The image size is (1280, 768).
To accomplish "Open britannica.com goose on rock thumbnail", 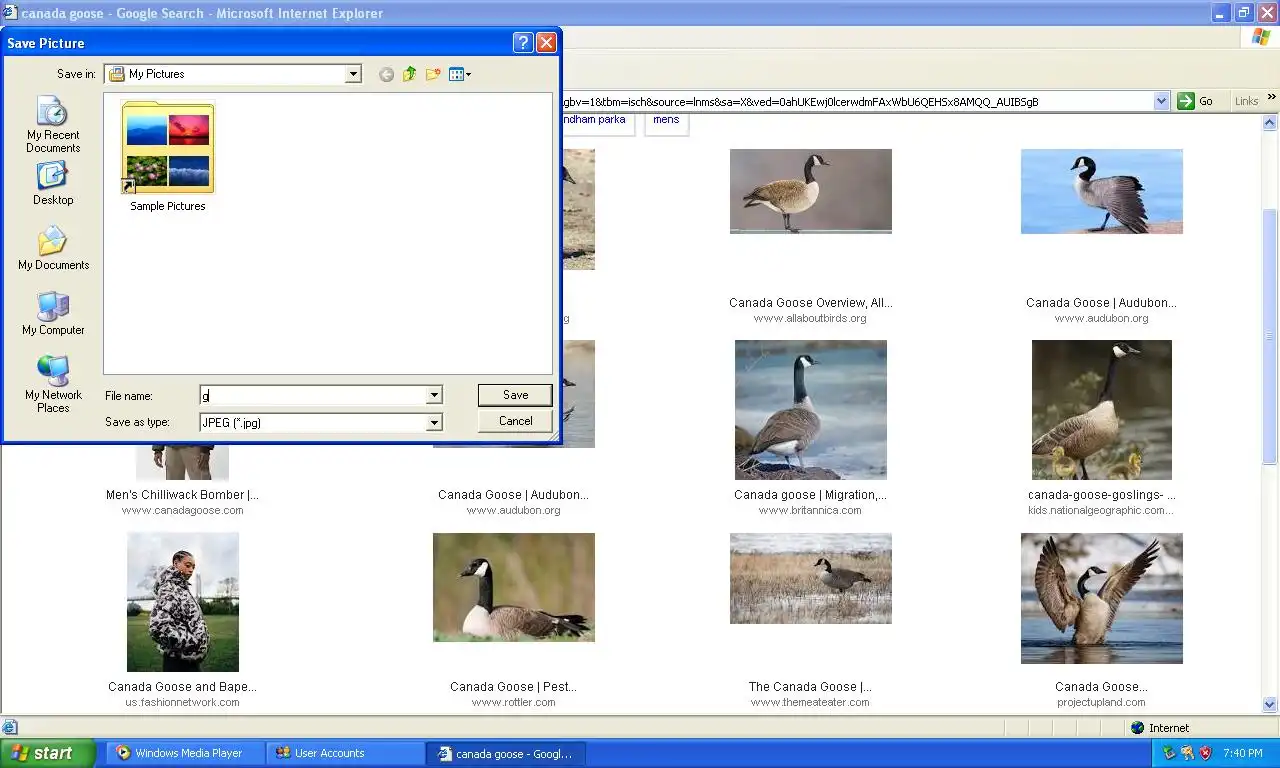I will tap(810, 410).
